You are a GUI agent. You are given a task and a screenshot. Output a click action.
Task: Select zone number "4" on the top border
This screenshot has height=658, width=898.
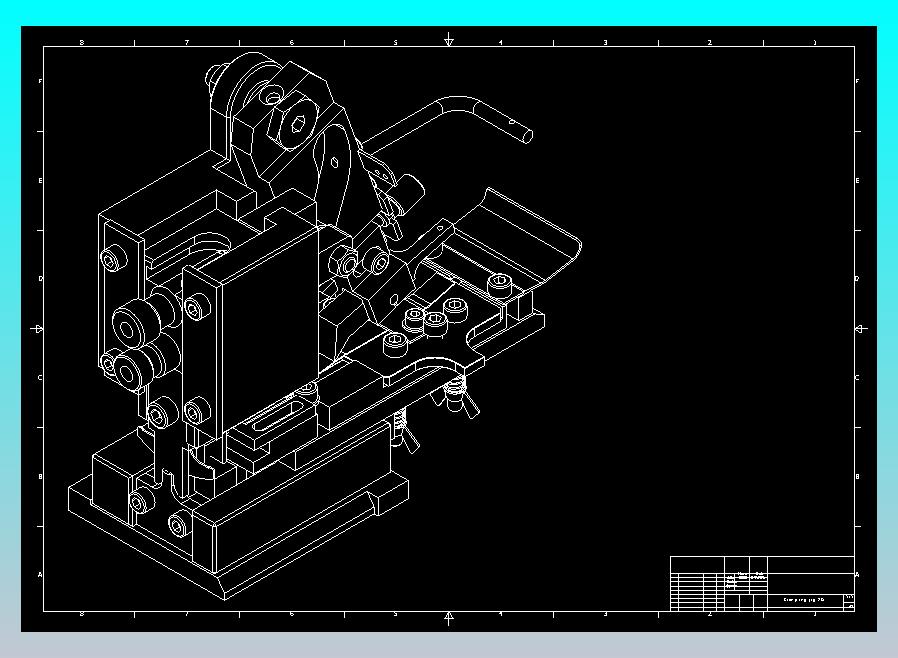501,42
